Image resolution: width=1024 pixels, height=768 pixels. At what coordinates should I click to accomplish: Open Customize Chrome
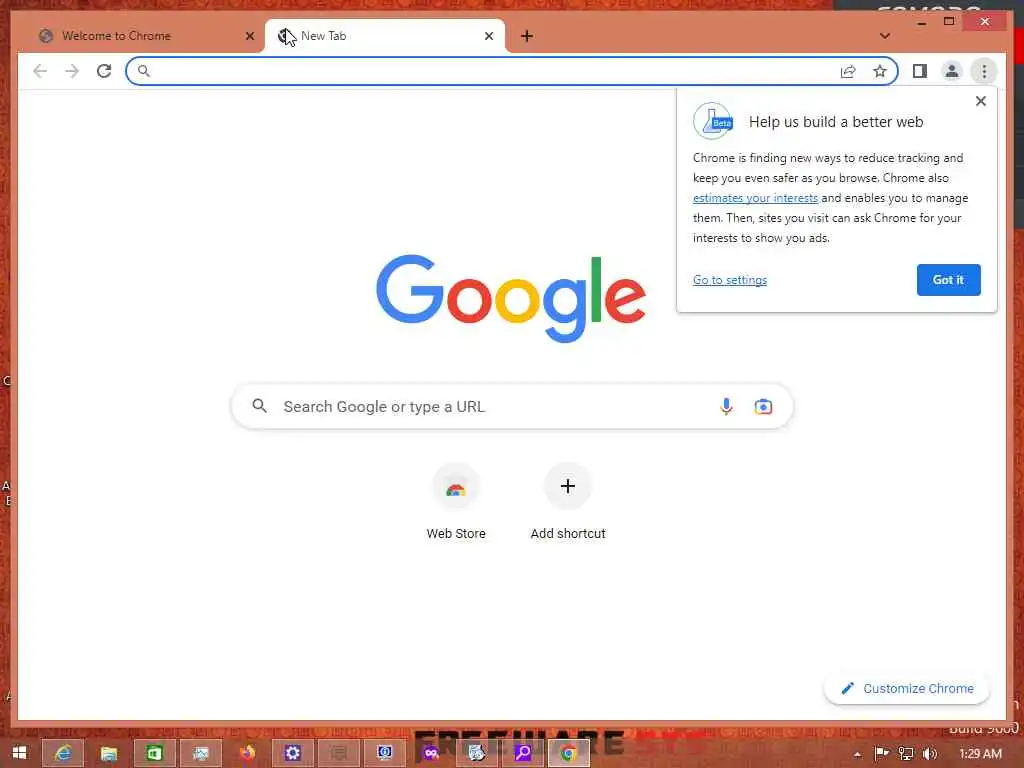point(907,688)
